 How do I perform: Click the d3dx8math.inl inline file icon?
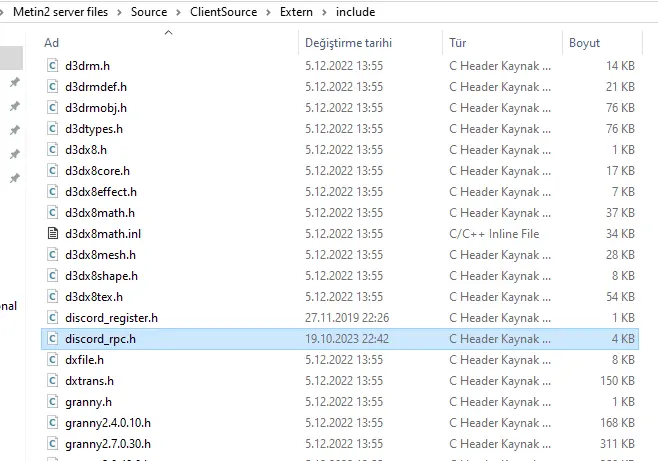pyautogui.click(x=54, y=233)
